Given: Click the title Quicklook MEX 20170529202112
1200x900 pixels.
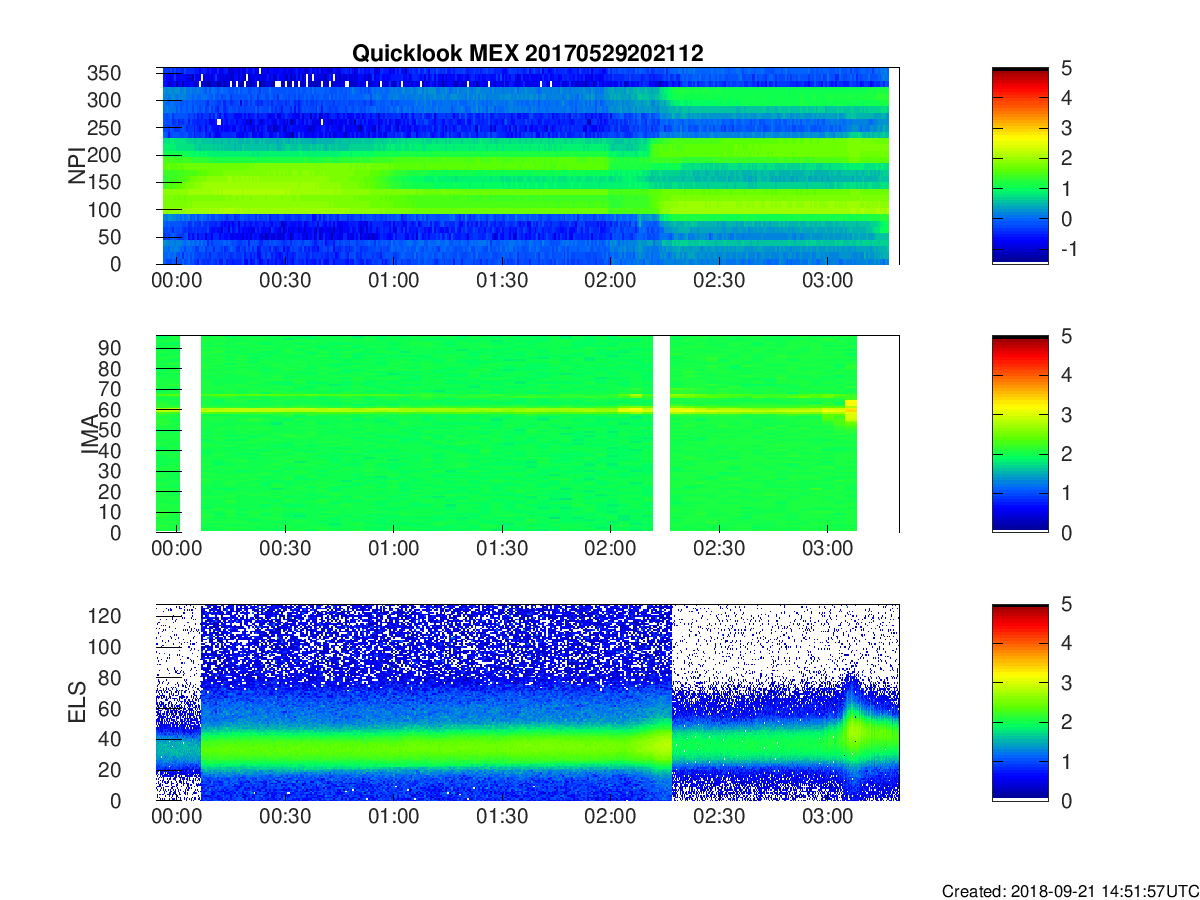Looking at the screenshot, I should coord(527,54).
